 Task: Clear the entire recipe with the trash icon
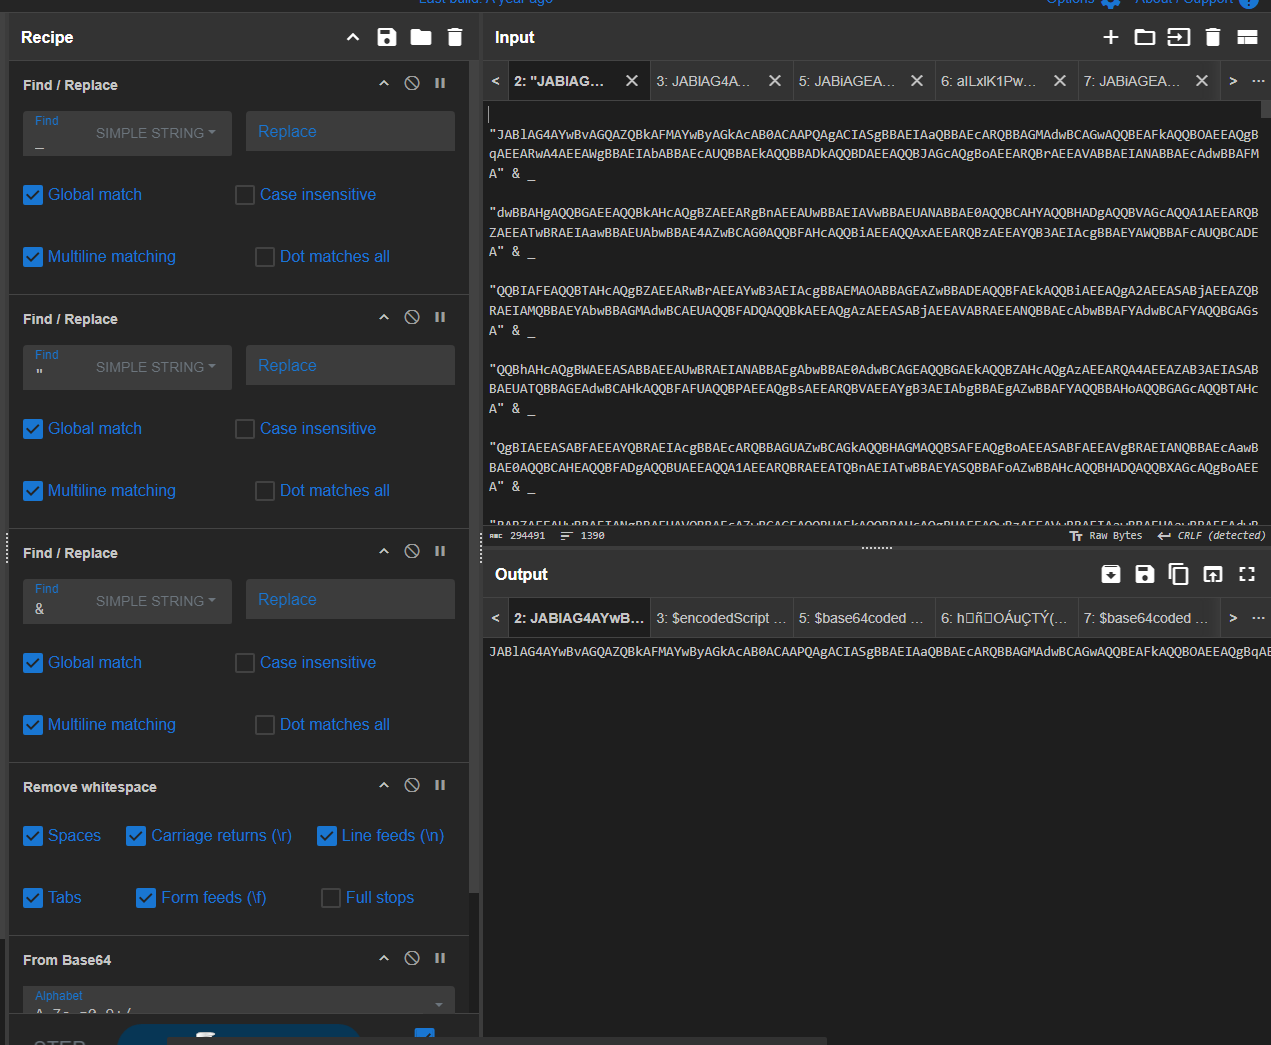pyautogui.click(x=454, y=37)
